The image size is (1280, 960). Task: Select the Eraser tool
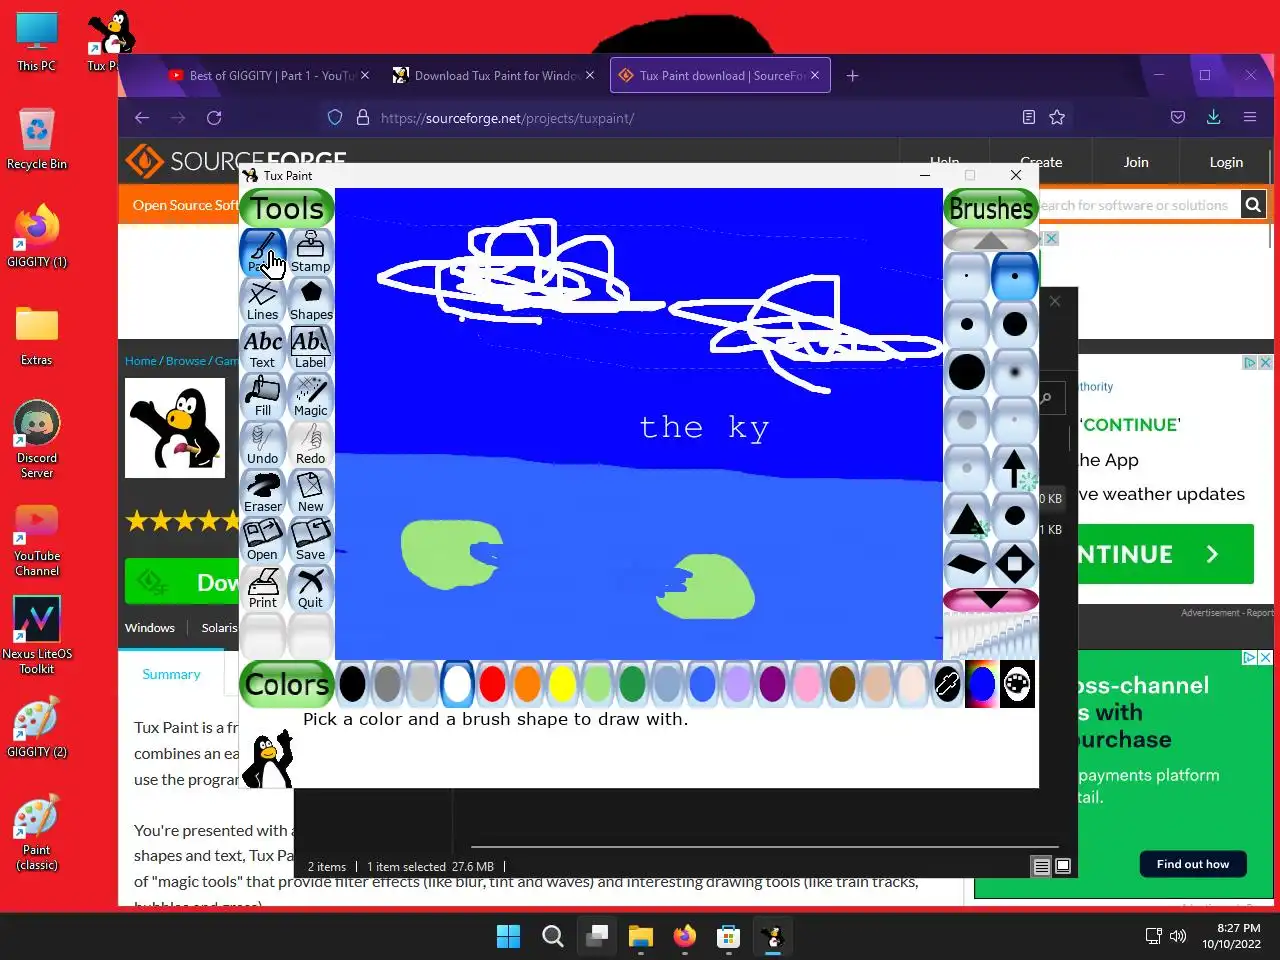[x=263, y=492]
